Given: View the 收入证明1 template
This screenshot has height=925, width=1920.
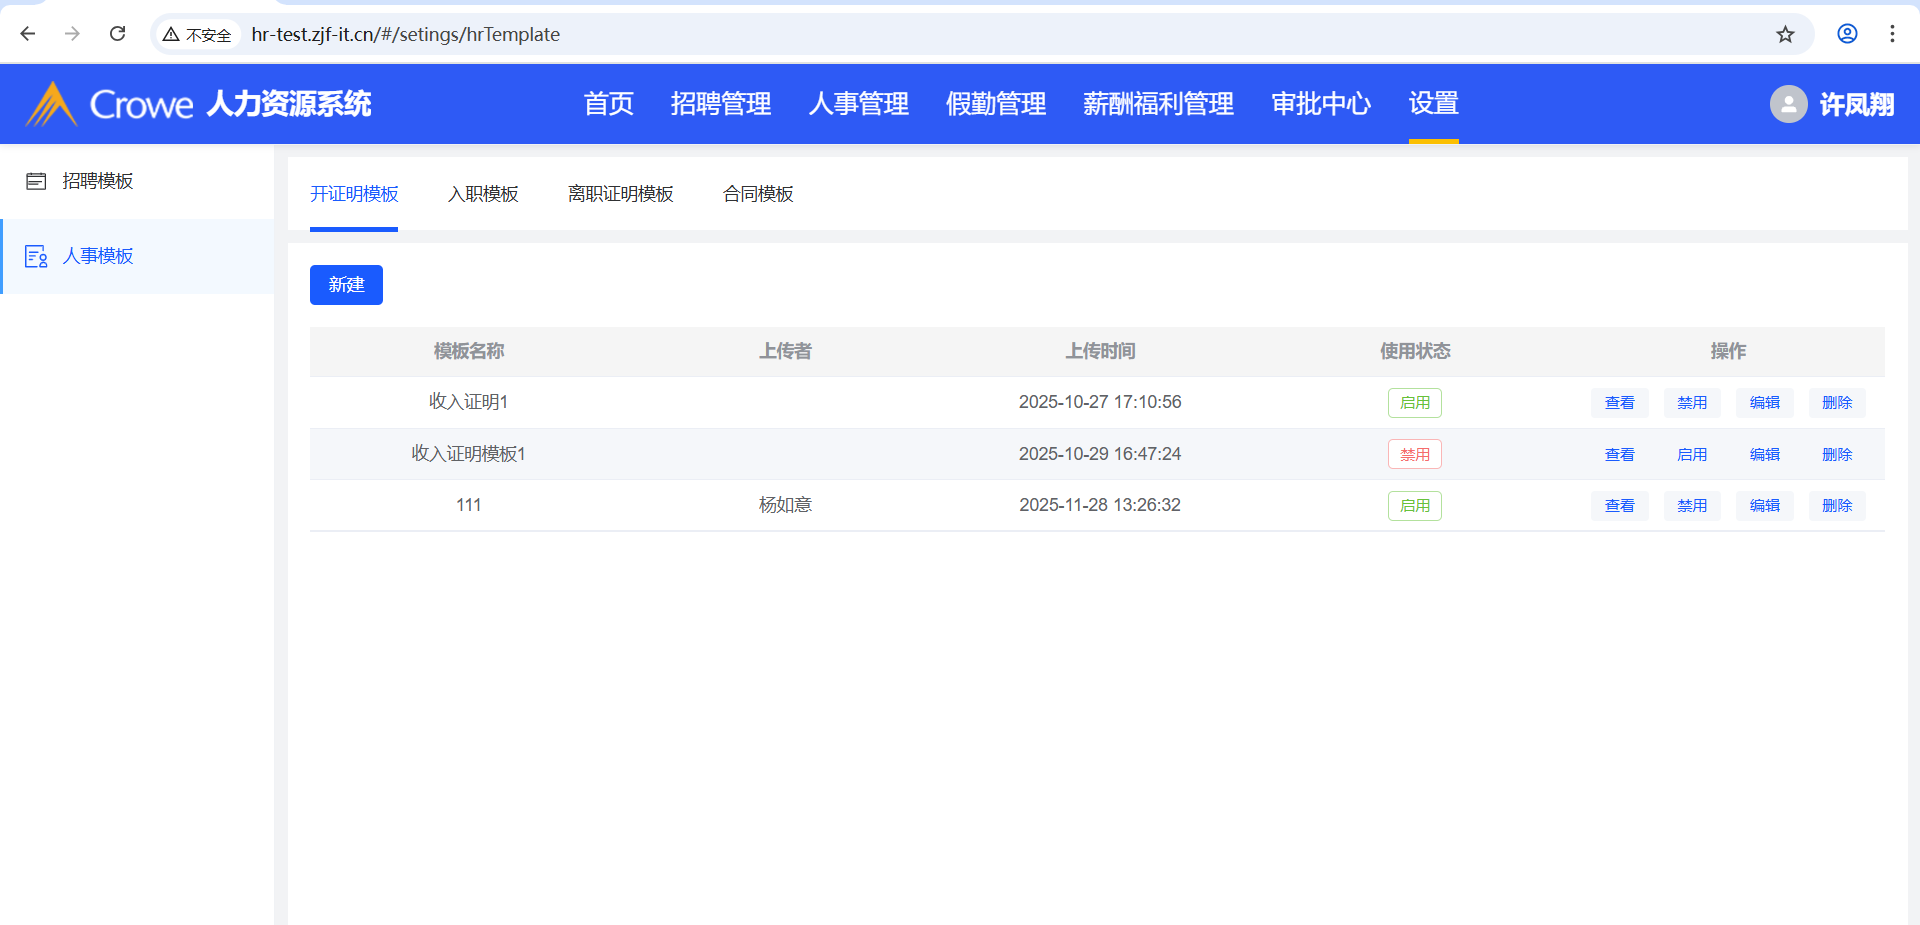Looking at the screenshot, I should tap(1619, 403).
